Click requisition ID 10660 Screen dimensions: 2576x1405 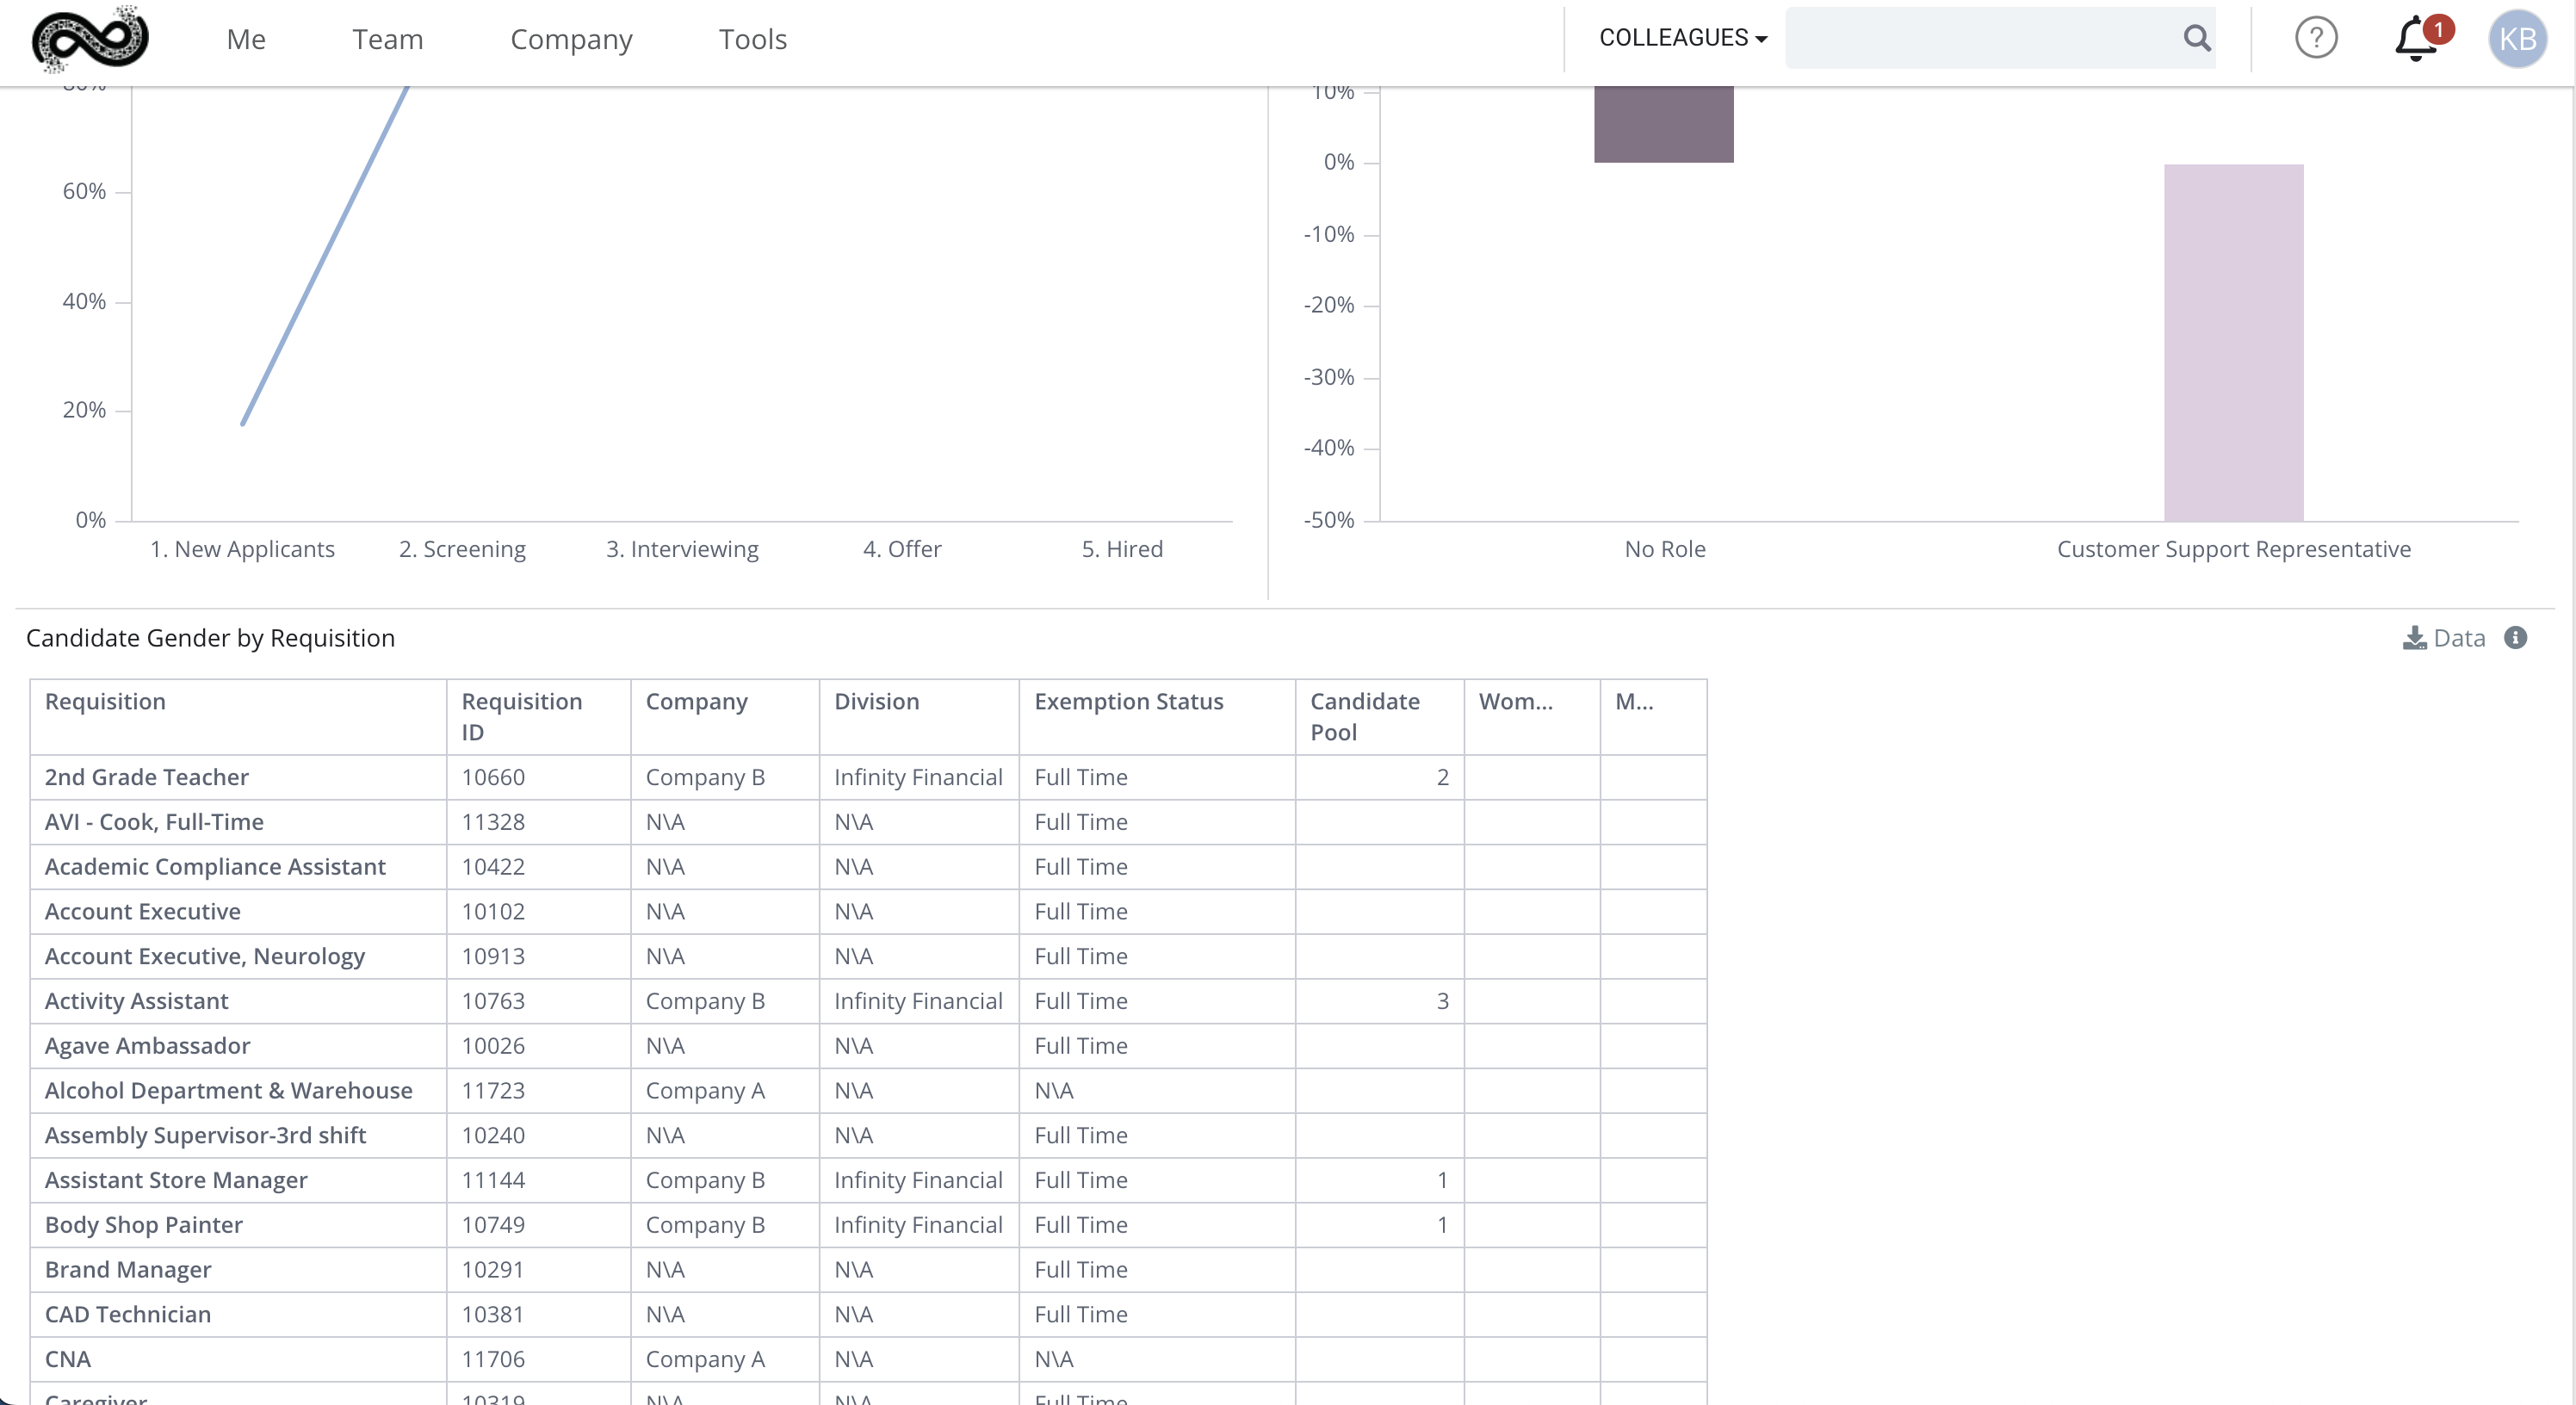(493, 777)
